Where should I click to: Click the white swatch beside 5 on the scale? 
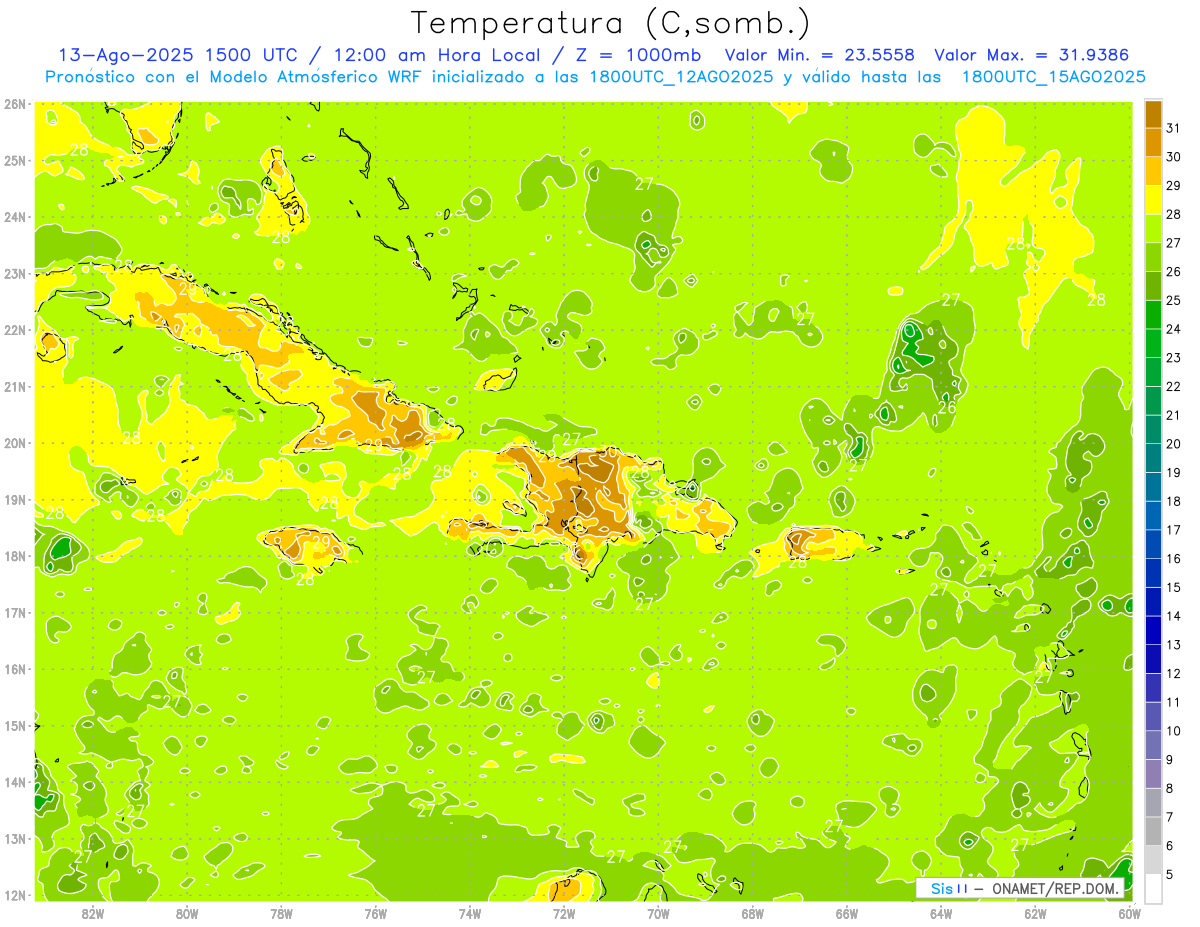point(1153,888)
